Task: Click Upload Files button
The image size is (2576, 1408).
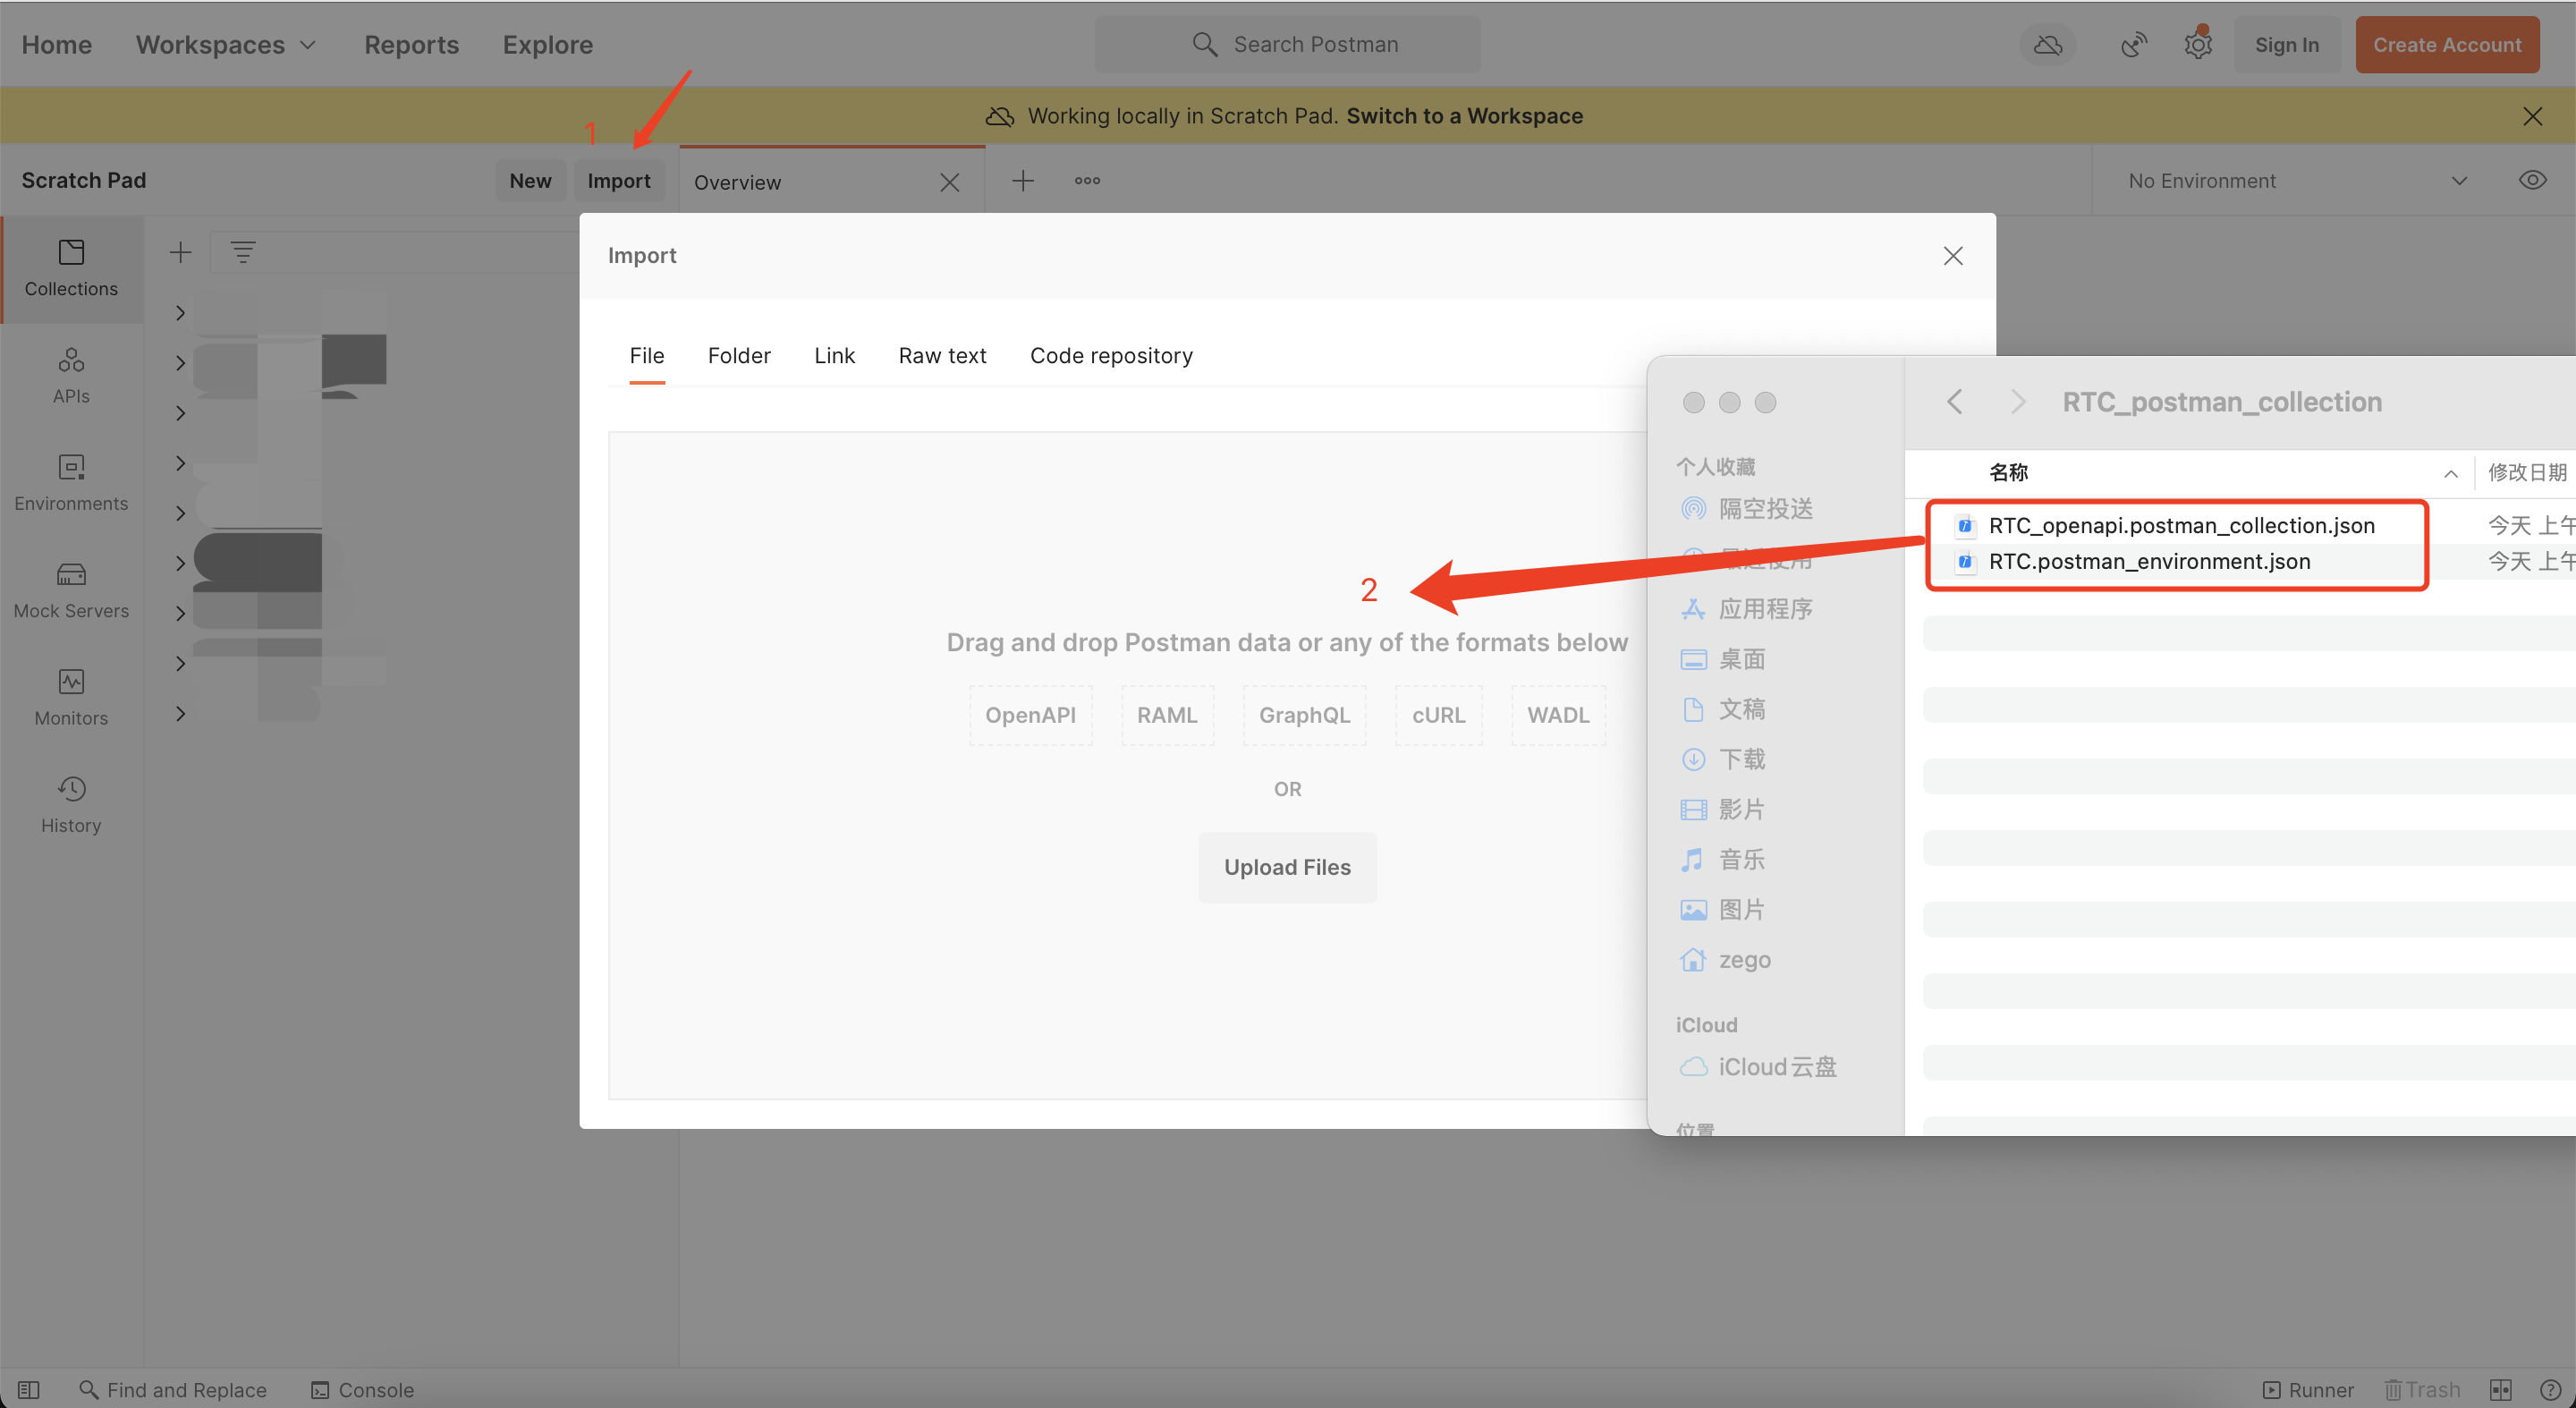Action: (1286, 865)
